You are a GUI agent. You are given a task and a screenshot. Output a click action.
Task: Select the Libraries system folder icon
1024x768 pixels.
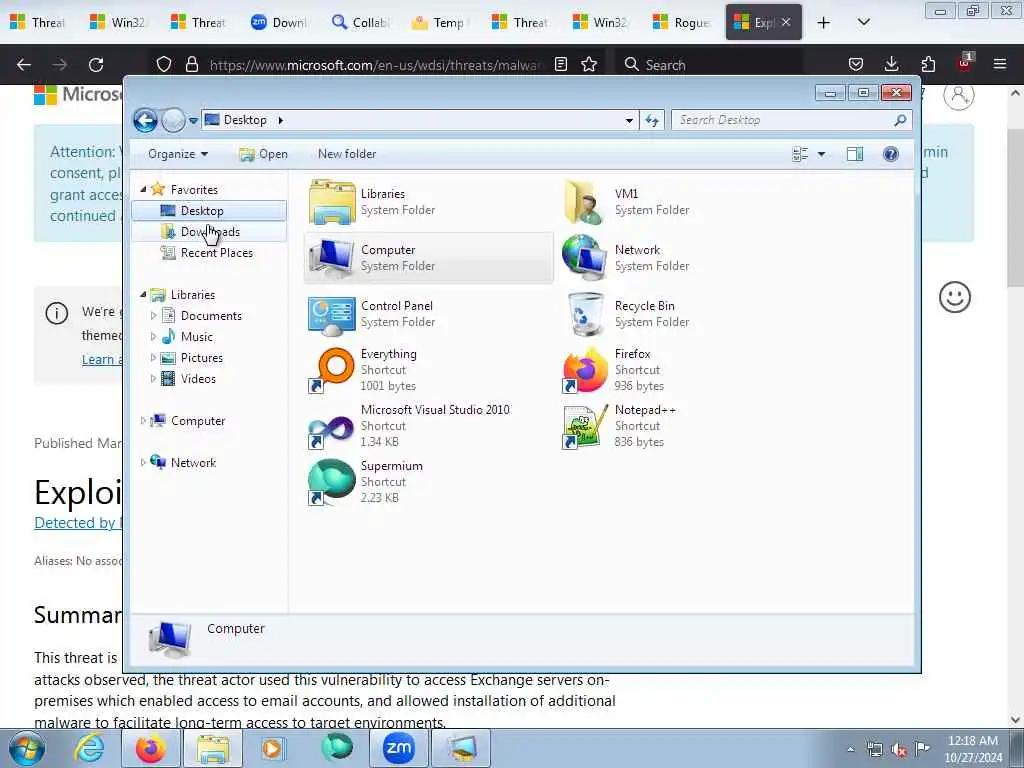click(x=332, y=202)
